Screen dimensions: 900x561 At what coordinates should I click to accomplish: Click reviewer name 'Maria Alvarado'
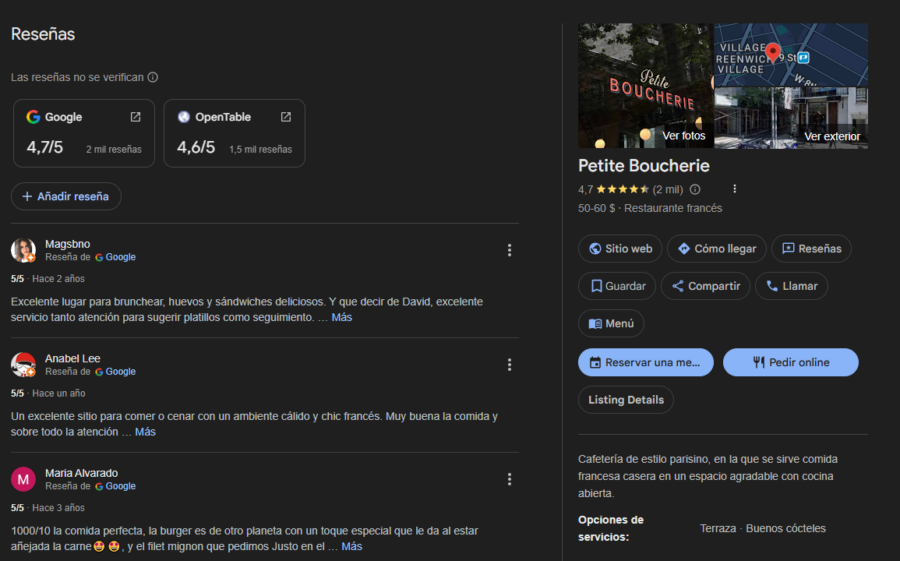click(82, 473)
